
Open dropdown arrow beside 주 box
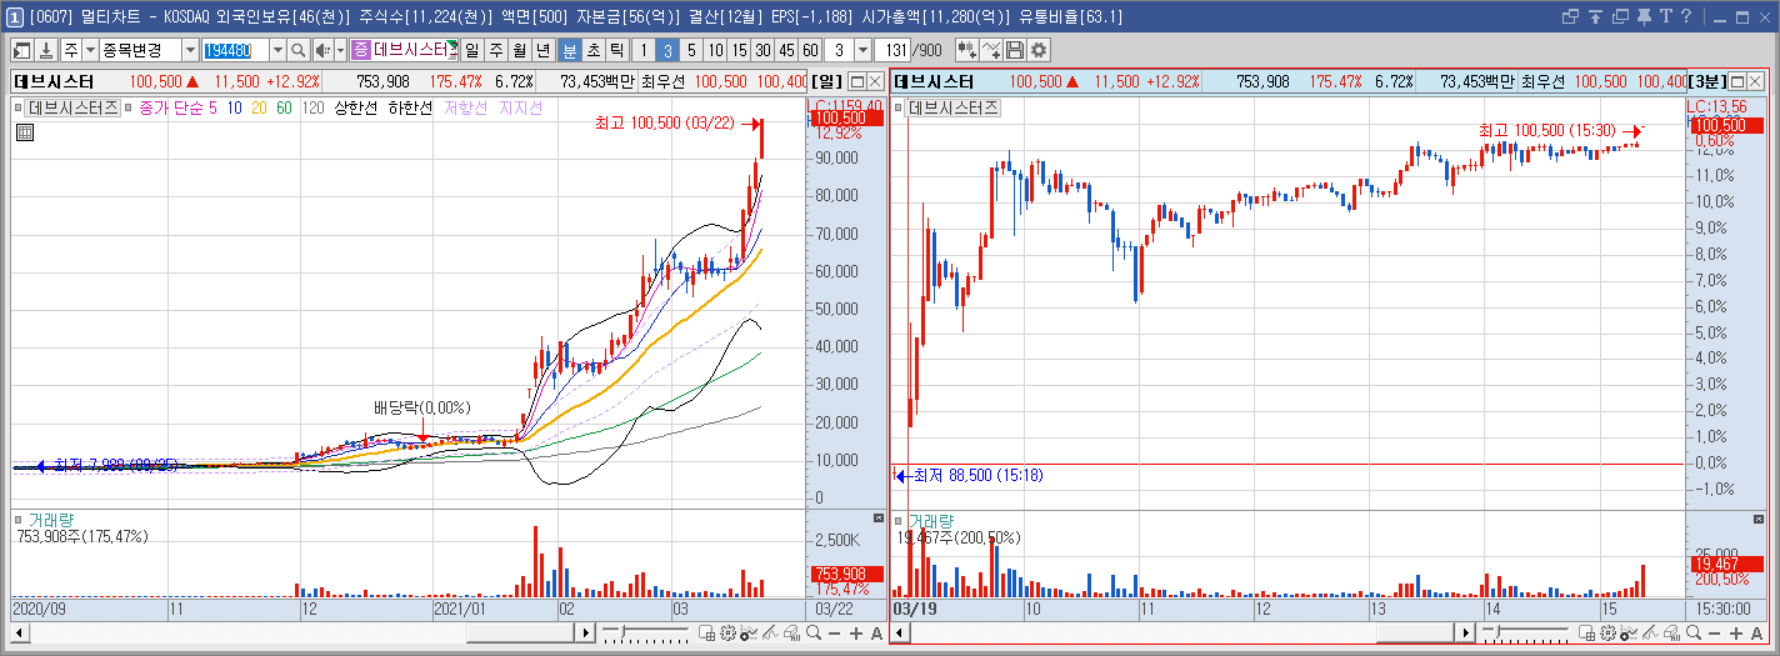tap(90, 50)
